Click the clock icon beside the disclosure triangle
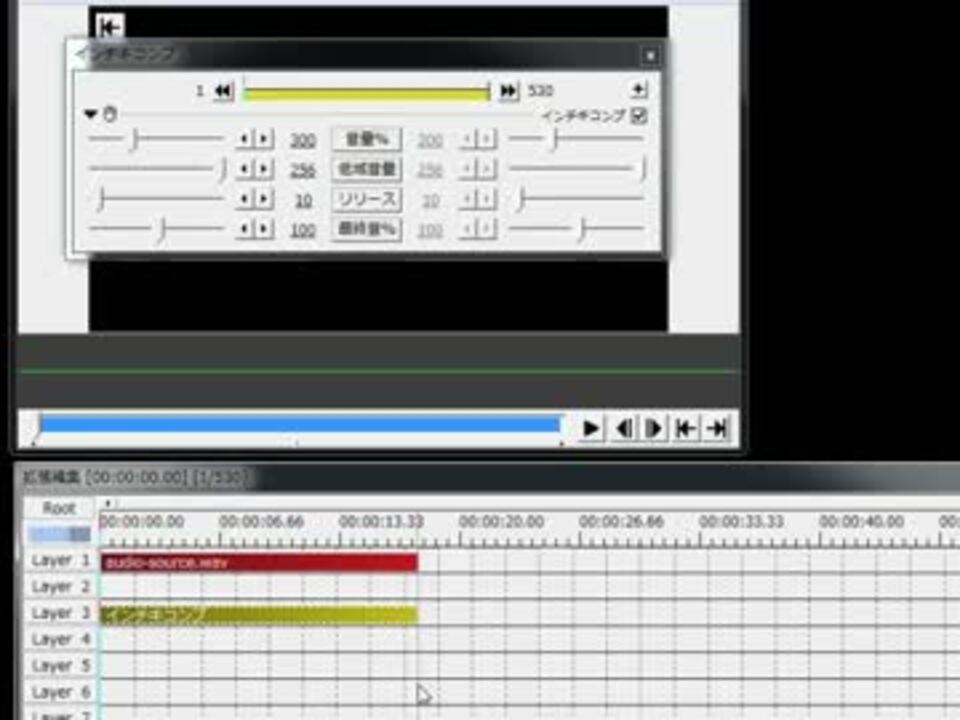This screenshot has width=960, height=720. [x=110, y=114]
